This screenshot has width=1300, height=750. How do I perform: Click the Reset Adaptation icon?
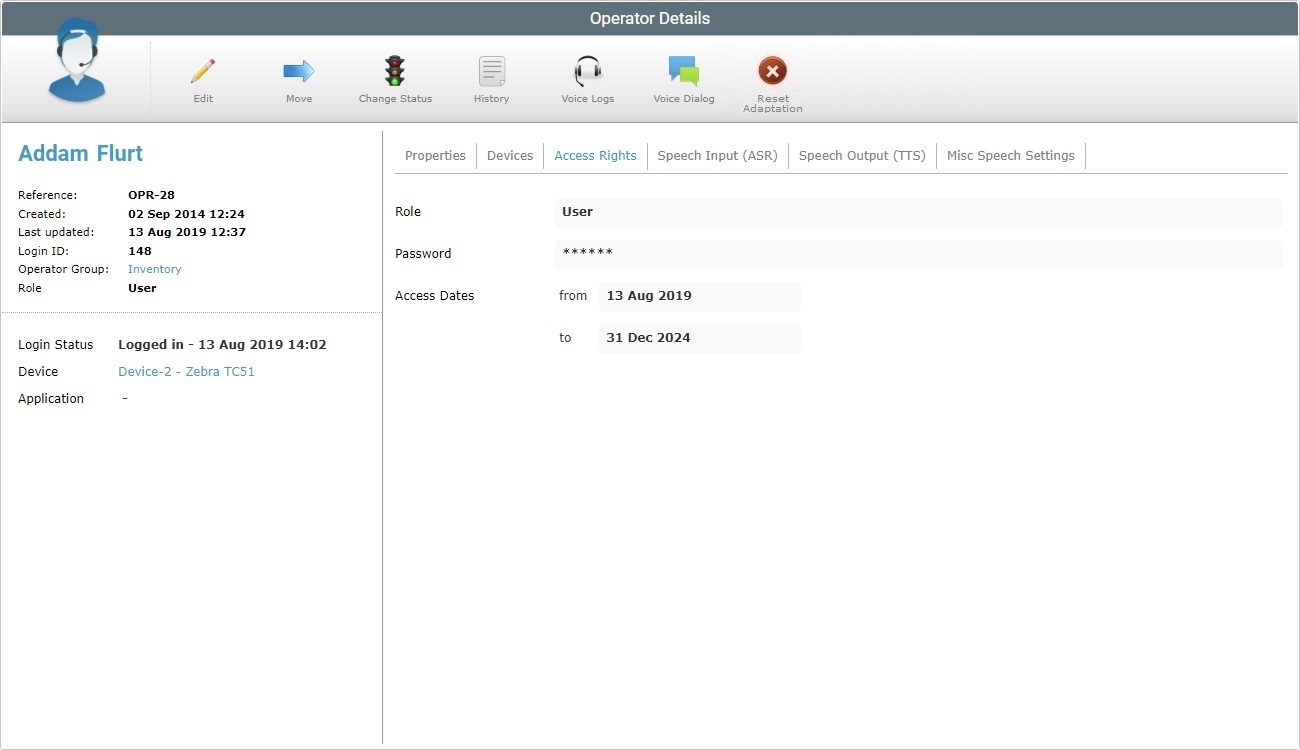[x=772, y=70]
